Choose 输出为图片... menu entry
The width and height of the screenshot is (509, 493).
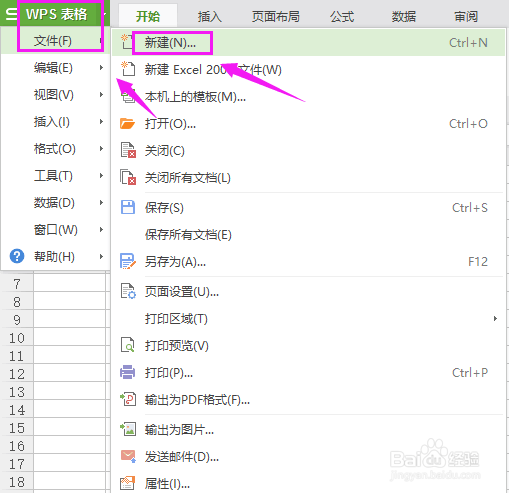pos(308,430)
